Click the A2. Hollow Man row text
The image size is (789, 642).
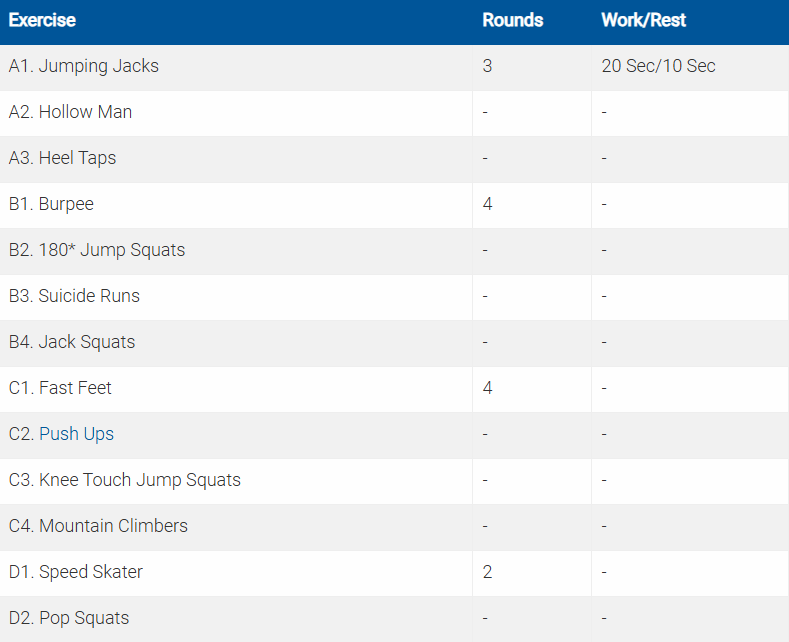70,112
